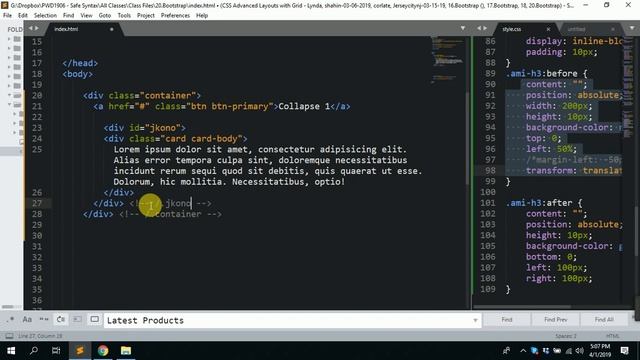Open the People icon in taskbar
The height and width of the screenshot is (360, 640).
click(507, 351)
